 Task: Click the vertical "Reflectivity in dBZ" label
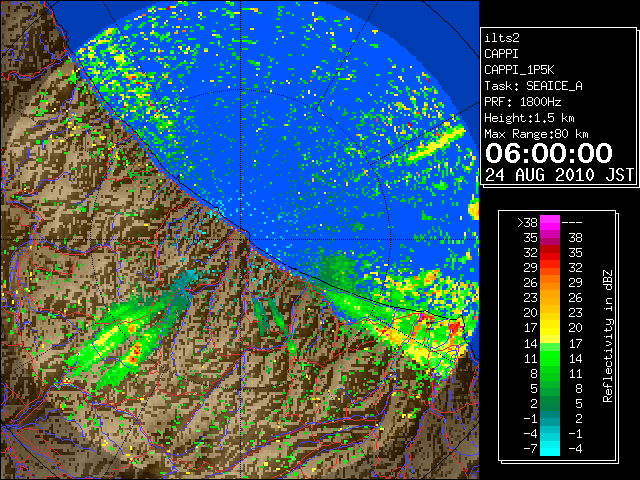pos(608,336)
